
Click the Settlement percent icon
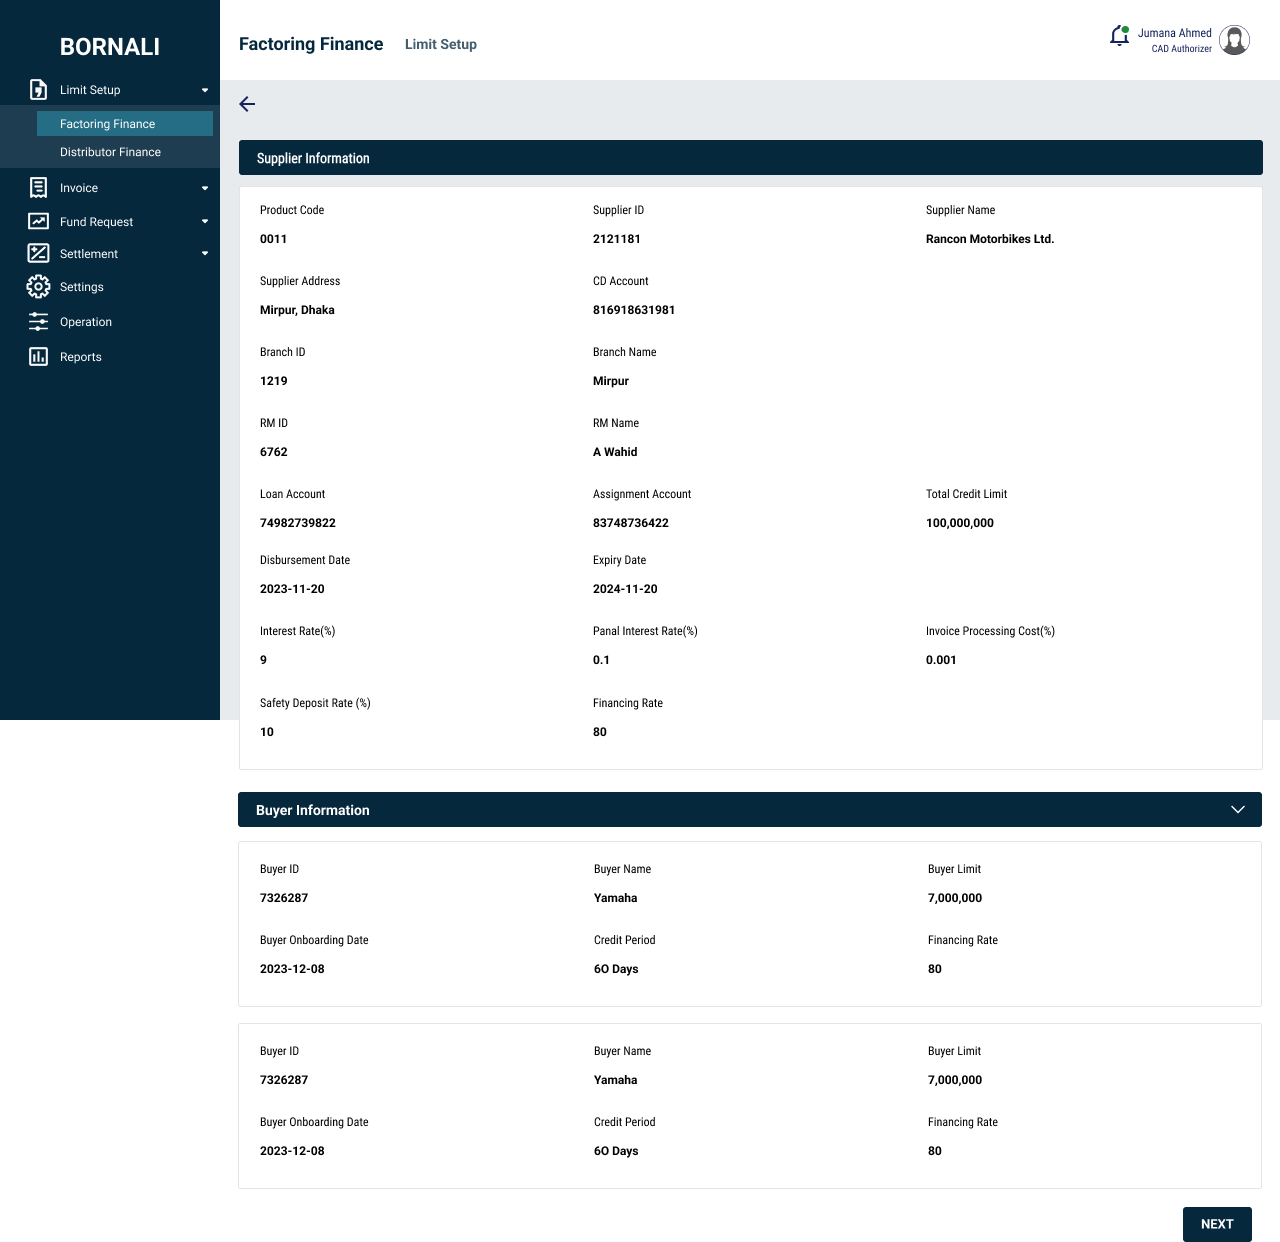point(38,253)
